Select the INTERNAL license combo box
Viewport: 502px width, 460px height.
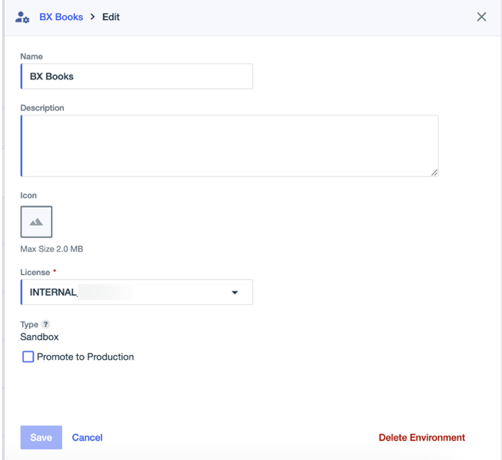pyautogui.click(x=137, y=292)
